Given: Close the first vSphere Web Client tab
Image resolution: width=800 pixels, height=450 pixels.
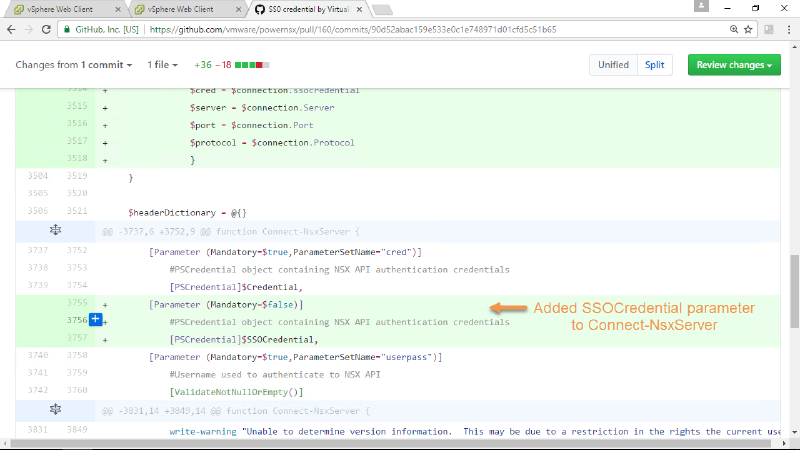Looking at the screenshot, I should (x=118, y=10).
